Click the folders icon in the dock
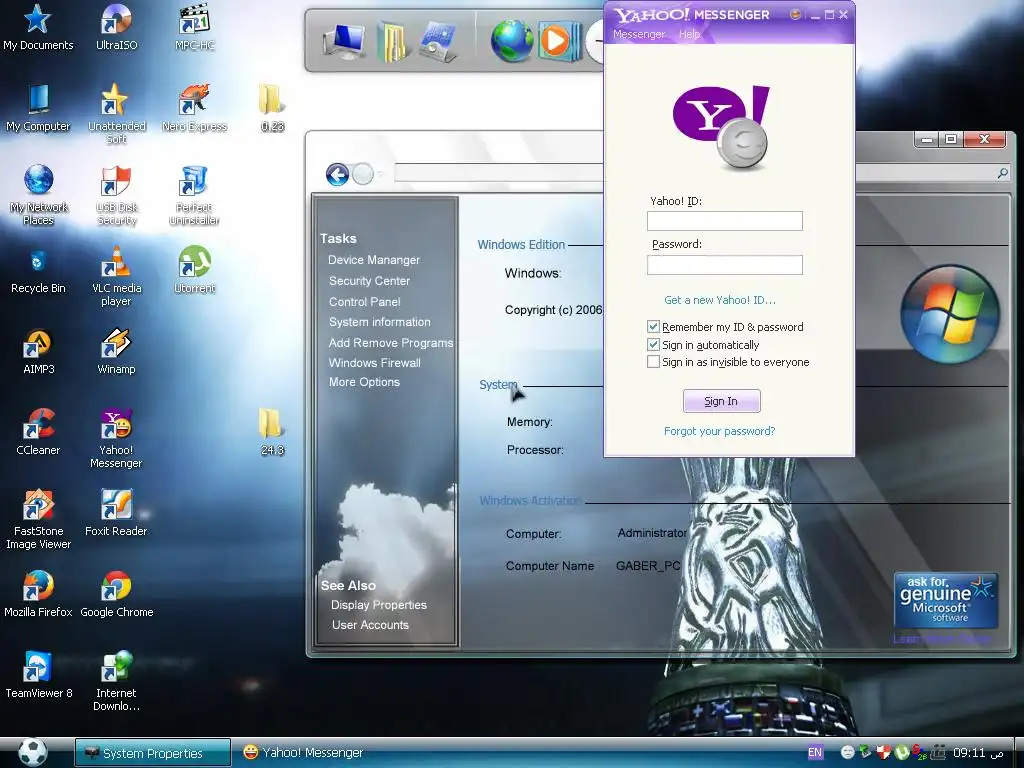Screen dimensions: 1024x768 pos(392,41)
